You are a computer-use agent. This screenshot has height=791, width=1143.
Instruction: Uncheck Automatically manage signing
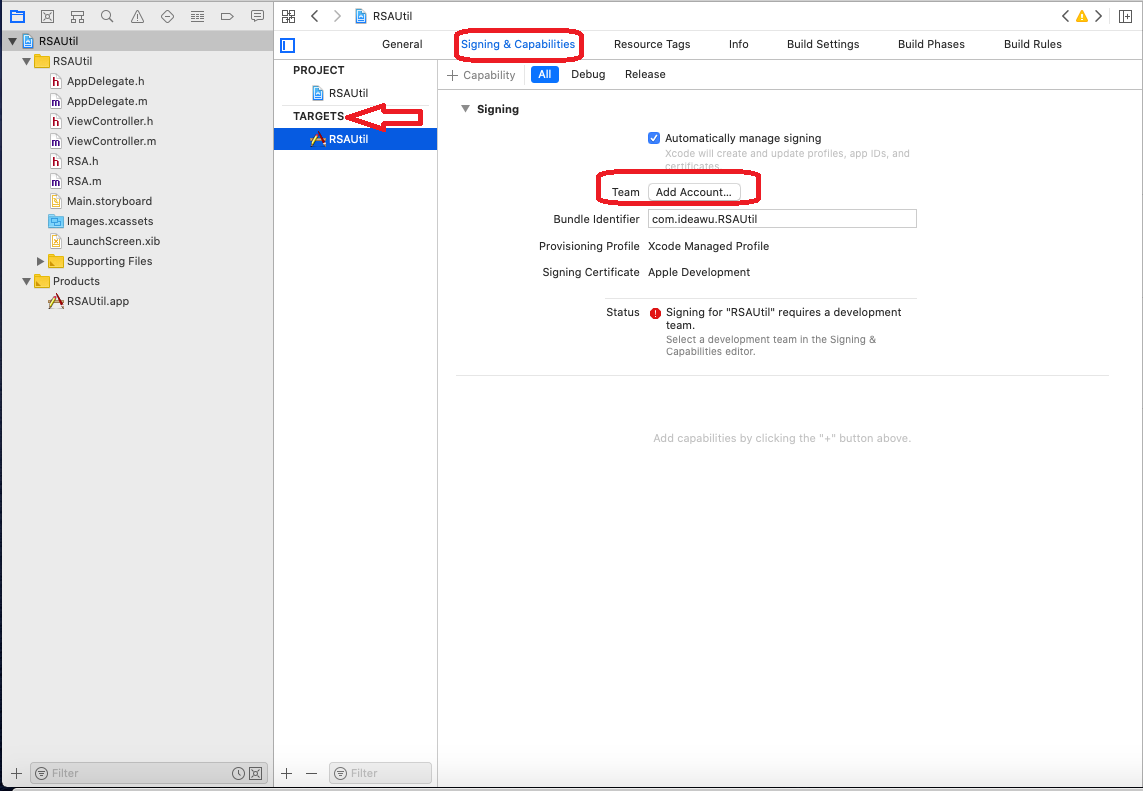(654, 138)
